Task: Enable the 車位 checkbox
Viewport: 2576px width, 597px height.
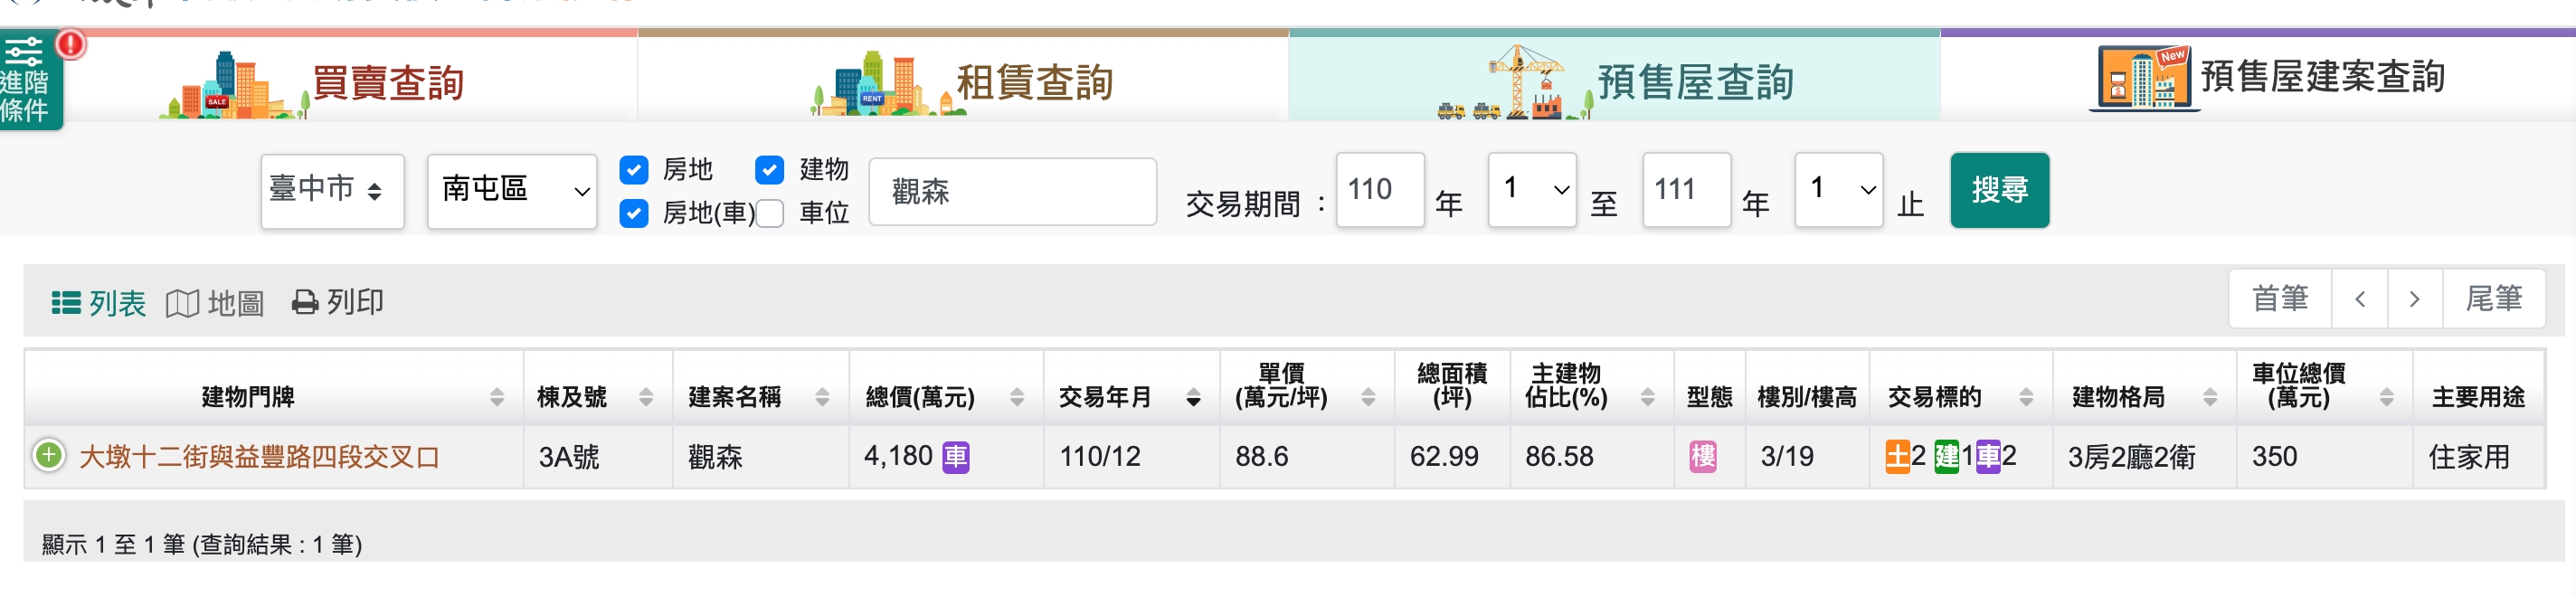Action: [769, 213]
